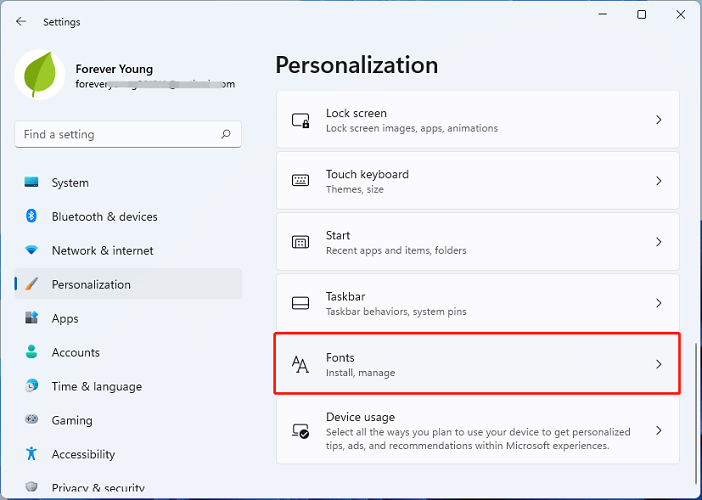This screenshot has width=702, height=500.
Task: Open Taskbar behaviors settings row
Action: 477,303
